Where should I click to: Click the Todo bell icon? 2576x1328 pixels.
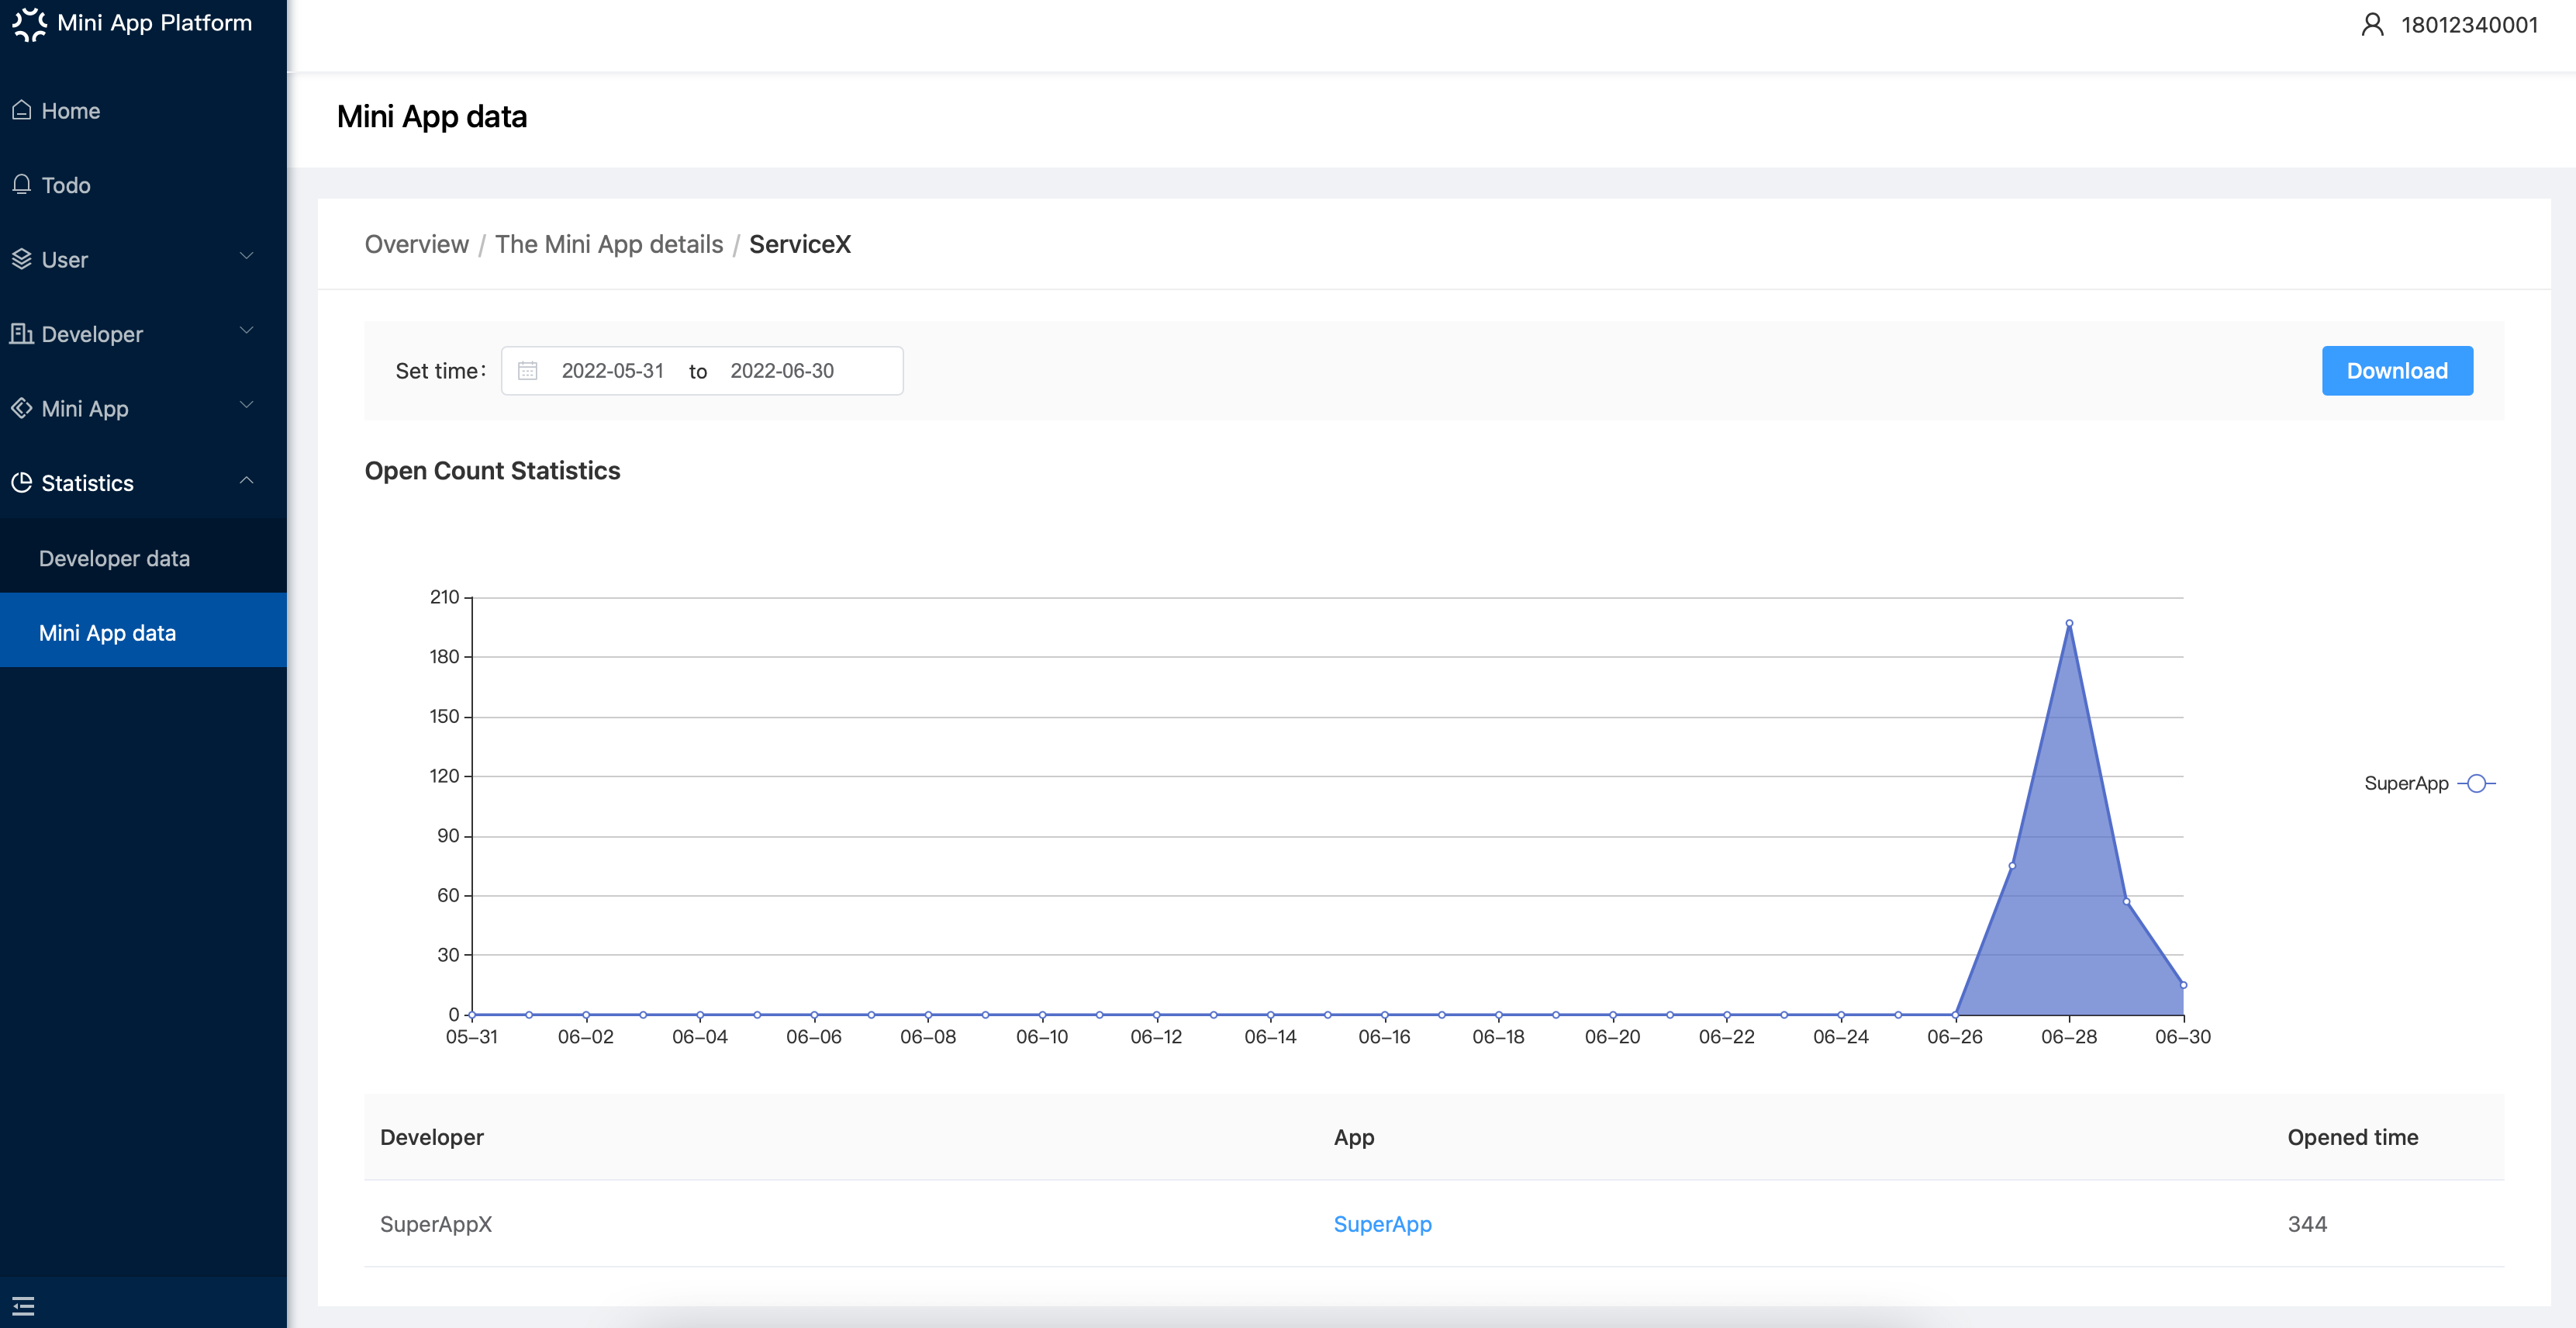coord(22,185)
